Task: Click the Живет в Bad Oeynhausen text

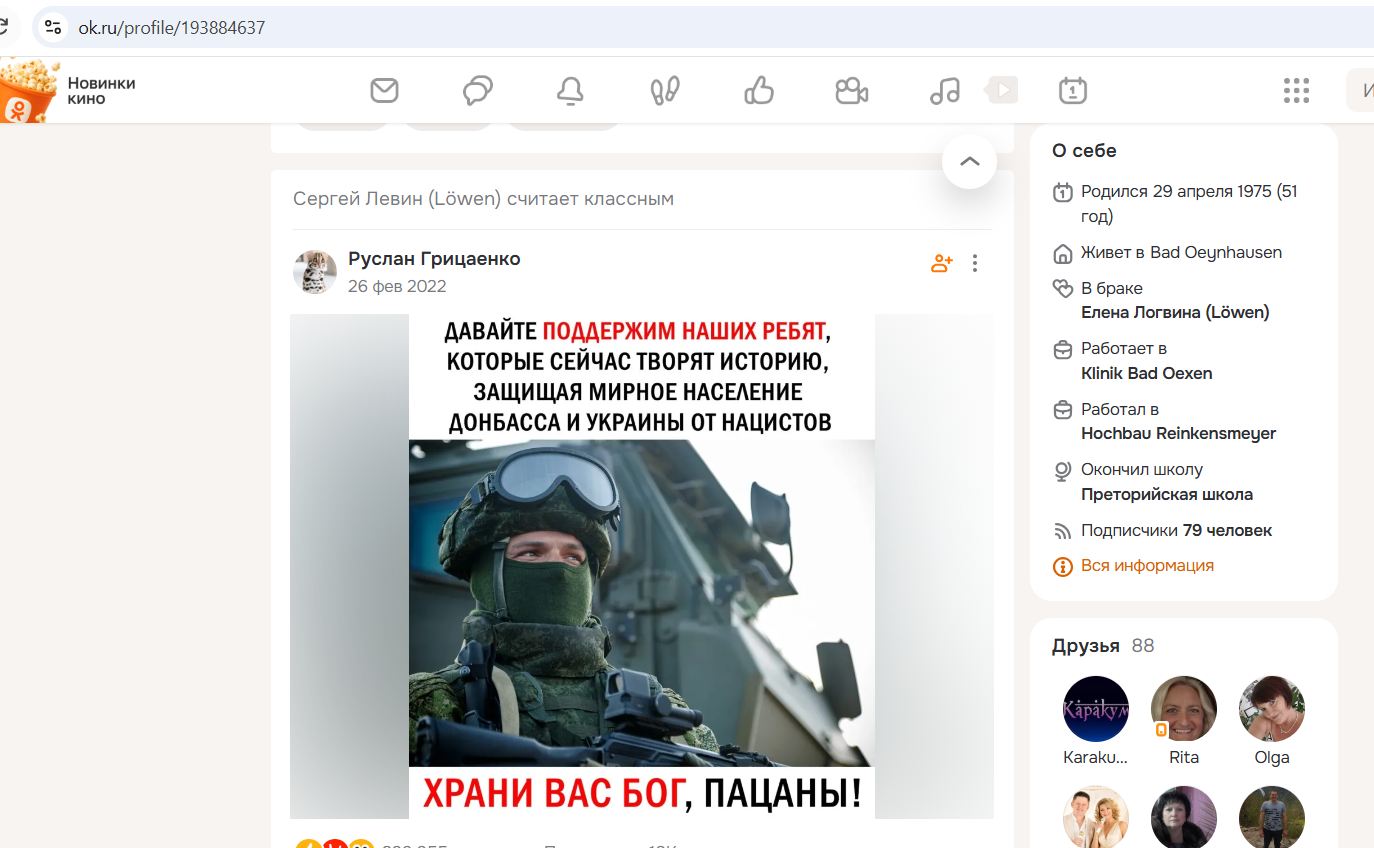Action: 1181,252
